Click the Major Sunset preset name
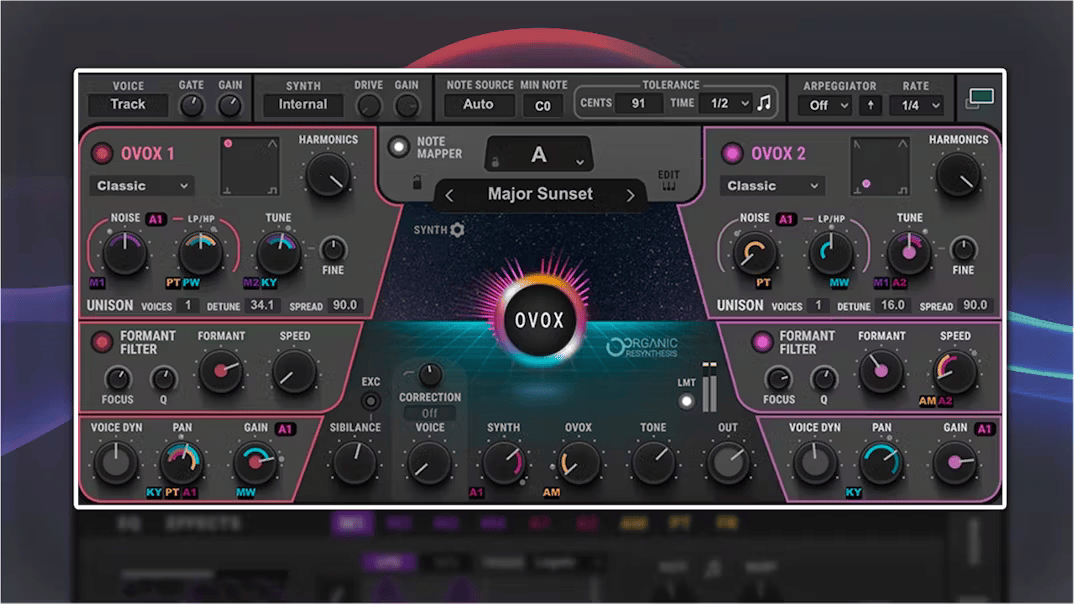Viewport: 1074px width, 604px height. click(540, 194)
